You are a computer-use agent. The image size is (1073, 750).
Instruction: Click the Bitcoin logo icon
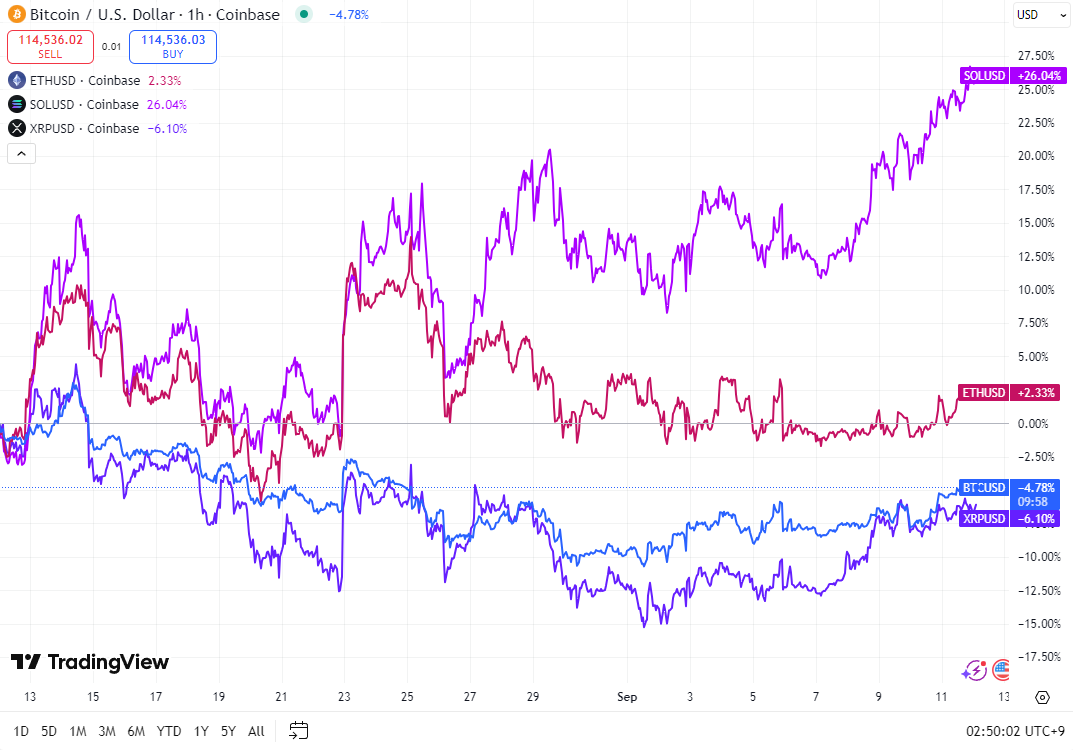[x=17, y=15]
